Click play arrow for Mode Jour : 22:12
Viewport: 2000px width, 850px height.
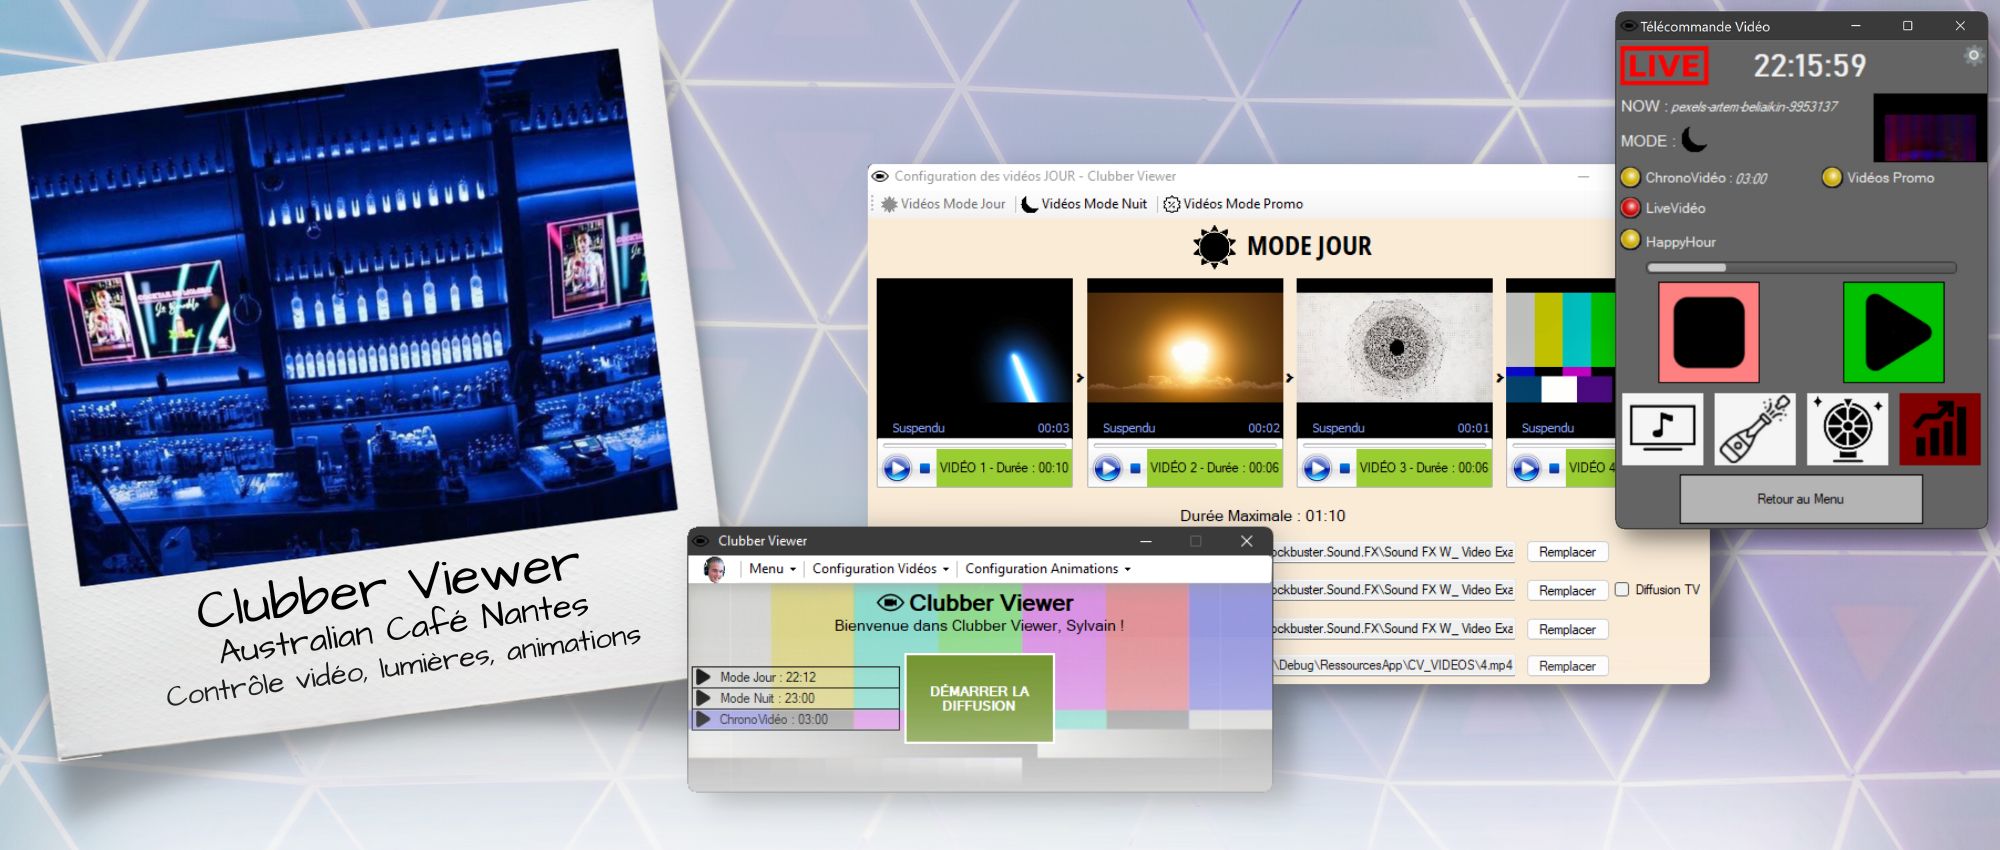[703, 677]
